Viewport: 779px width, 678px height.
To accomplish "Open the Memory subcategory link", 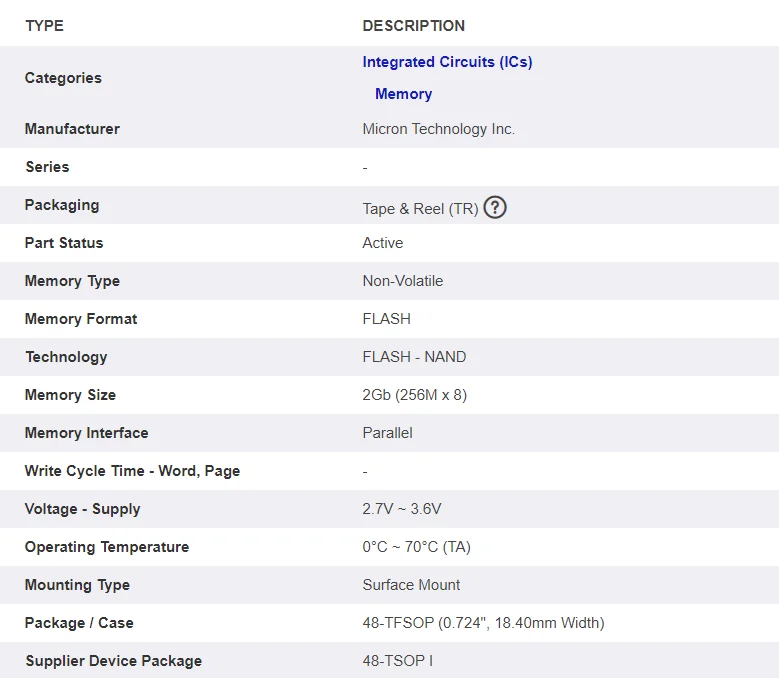I will [x=403, y=94].
